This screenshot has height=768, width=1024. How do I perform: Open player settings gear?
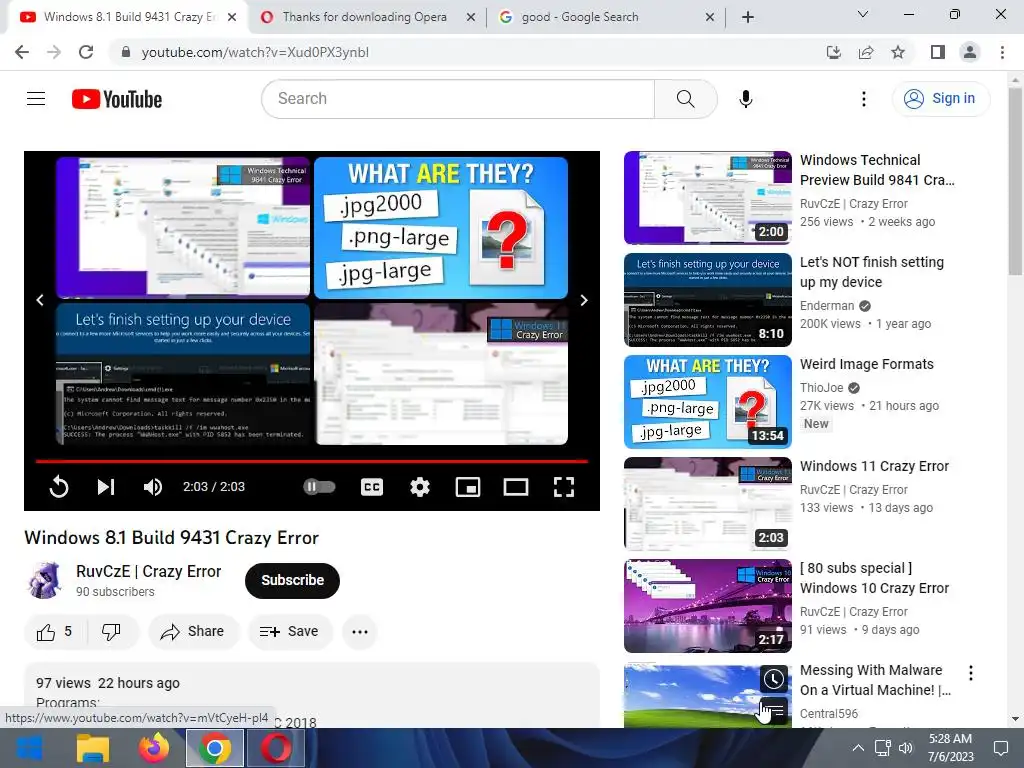(420, 487)
